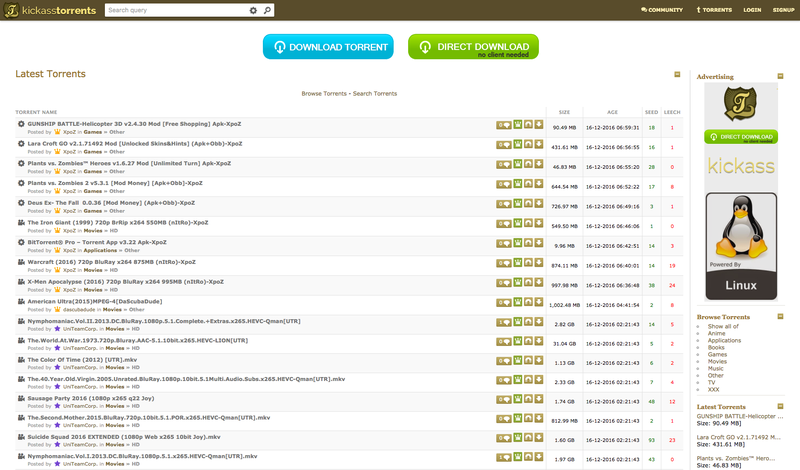Download Suicide Squad 2016 EXTENDED torrent file
This screenshot has width=800, height=470.
tap(539, 438)
